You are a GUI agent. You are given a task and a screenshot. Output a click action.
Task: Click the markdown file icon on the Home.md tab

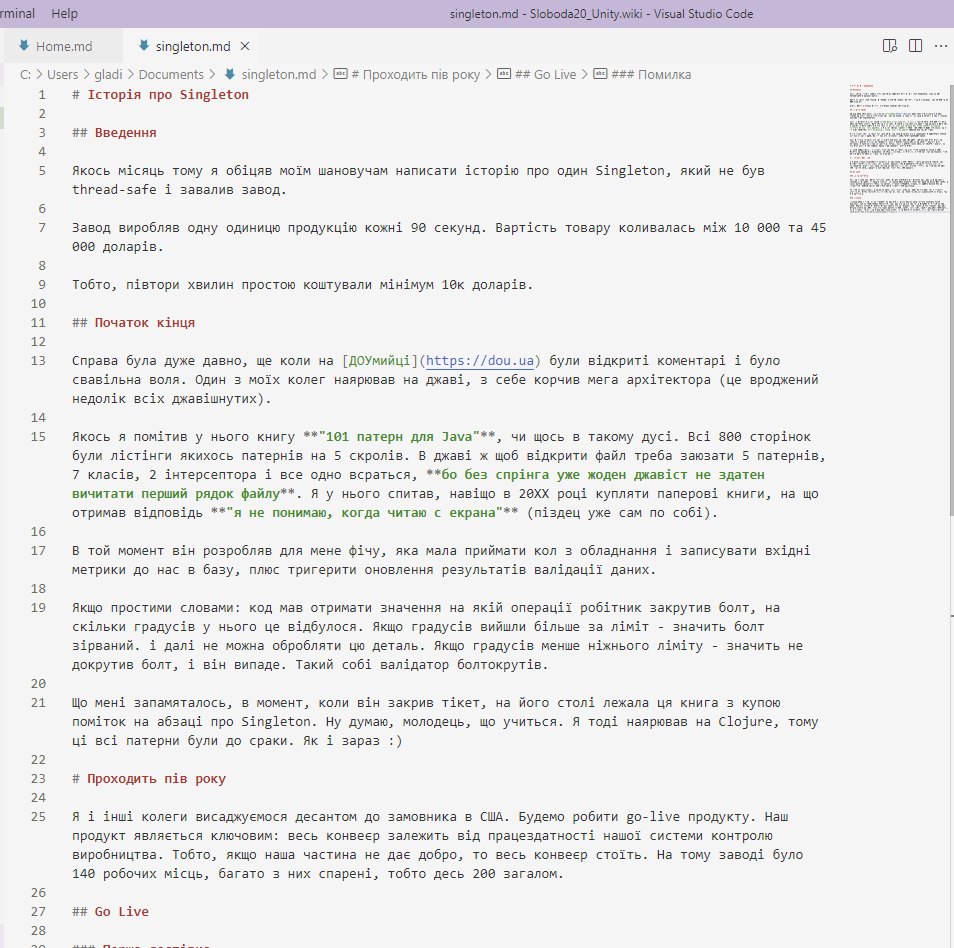(x=24, y=46)
